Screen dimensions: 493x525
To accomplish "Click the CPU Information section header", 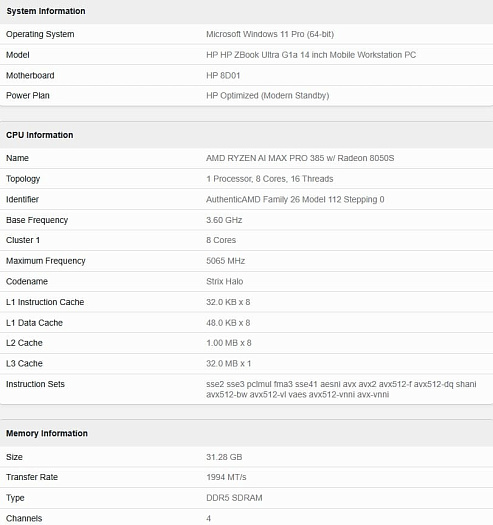I will click(x=40, y=135).
